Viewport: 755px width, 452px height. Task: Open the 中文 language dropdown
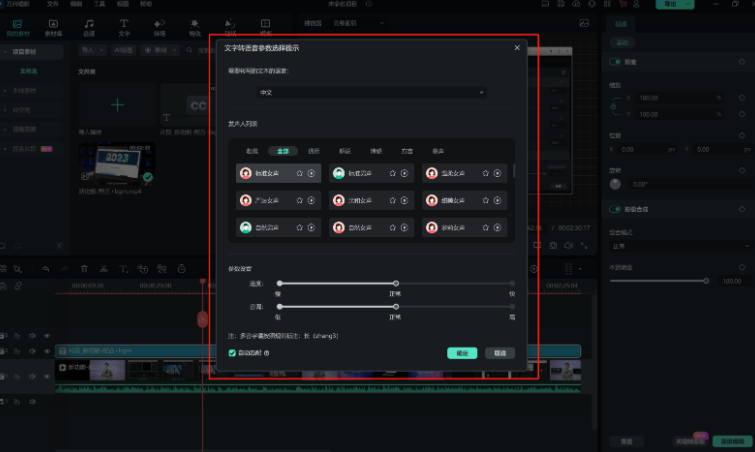click(x=371, y=92)
